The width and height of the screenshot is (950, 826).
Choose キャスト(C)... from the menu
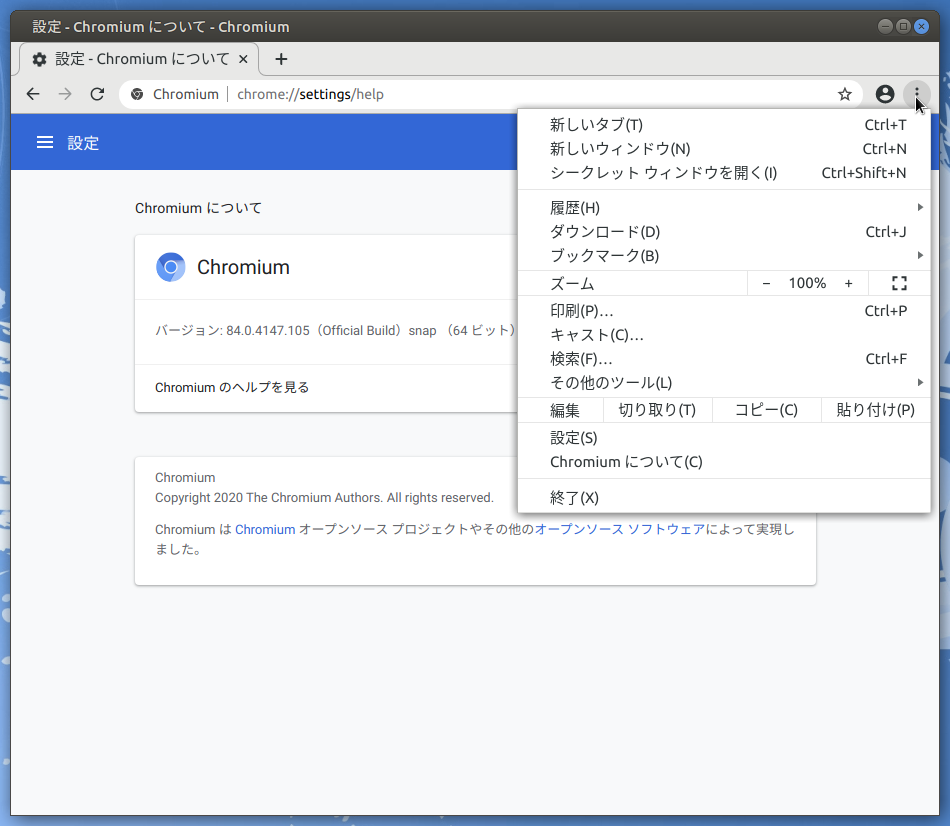(724, 335)
